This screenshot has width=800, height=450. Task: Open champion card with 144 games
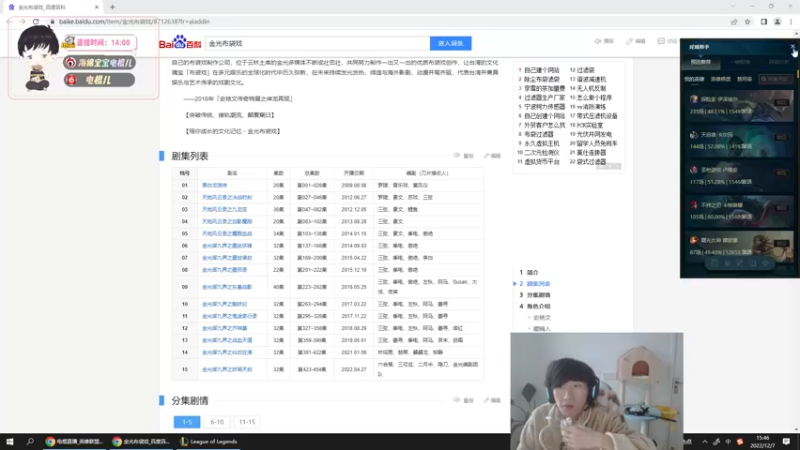pyautogui.click(x=739, y=141)
